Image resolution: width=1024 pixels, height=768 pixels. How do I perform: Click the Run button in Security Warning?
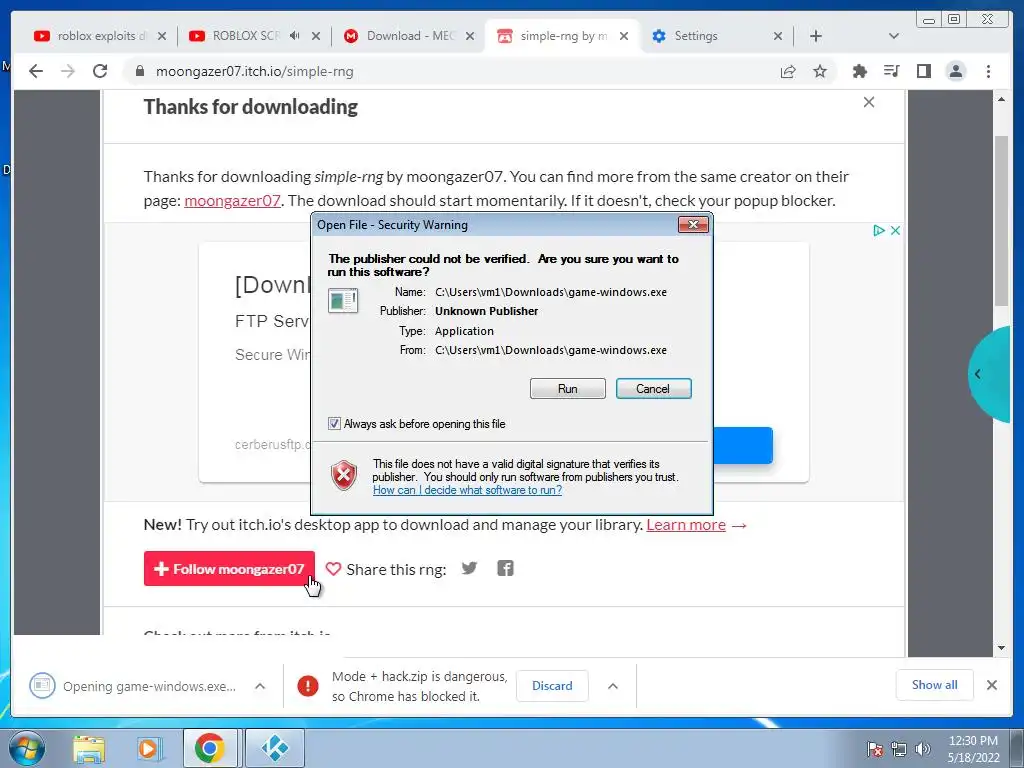click(568, 389)
